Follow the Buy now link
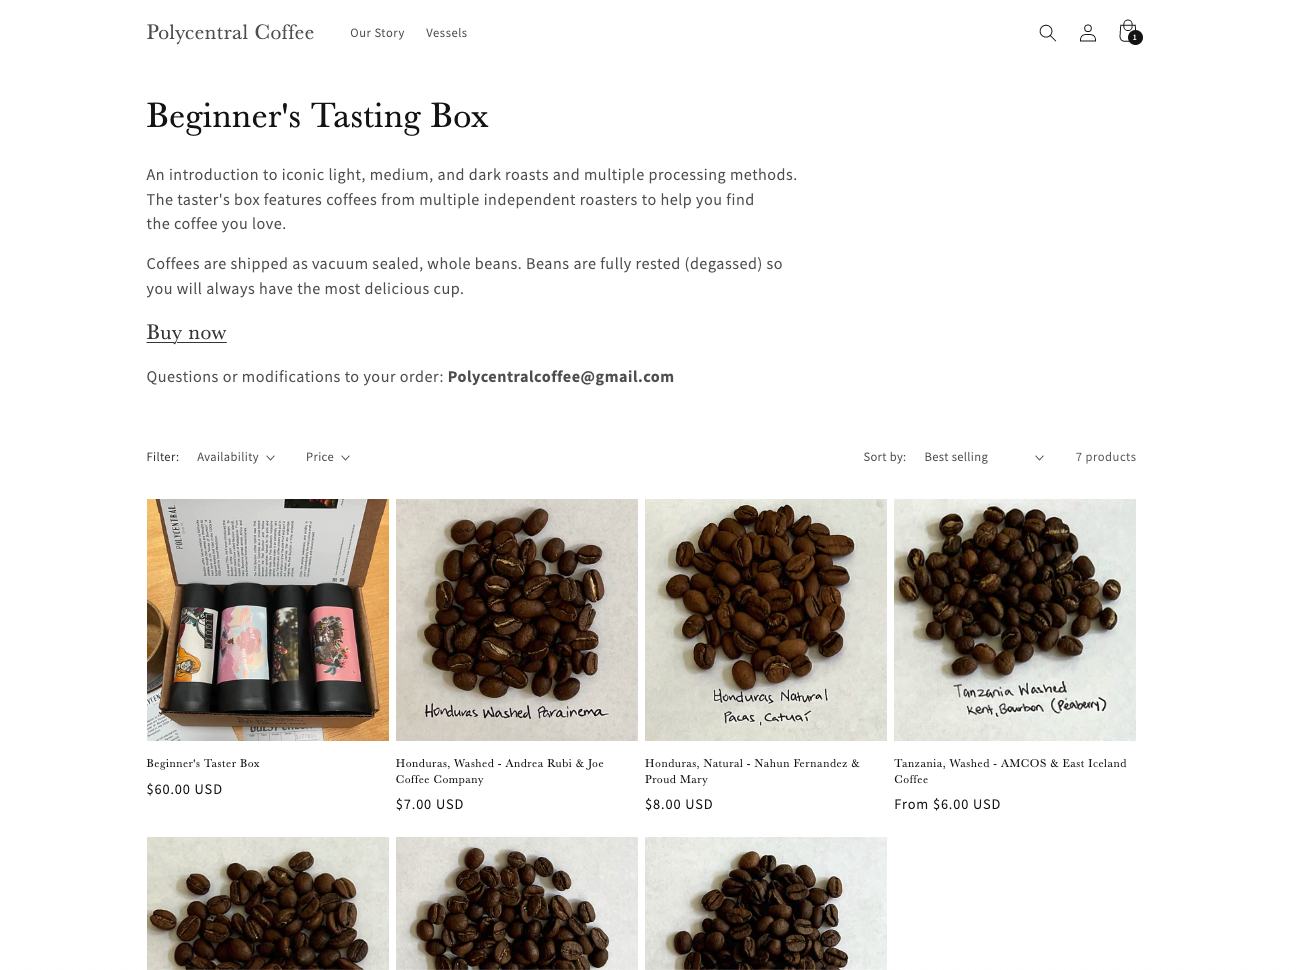This screenshot has width=1296, height=970. [186, 332]
